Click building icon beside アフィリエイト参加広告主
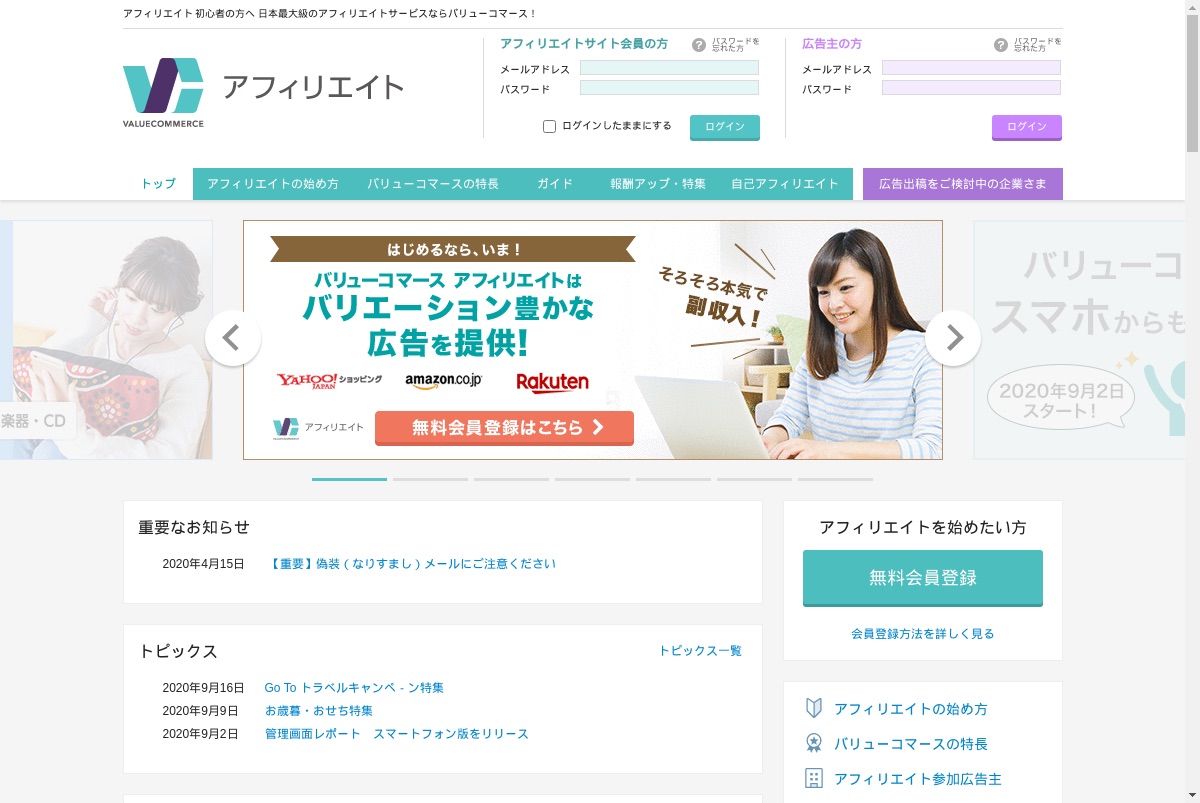This screenshot has width=1200, height=803. (x=814, y=778)
